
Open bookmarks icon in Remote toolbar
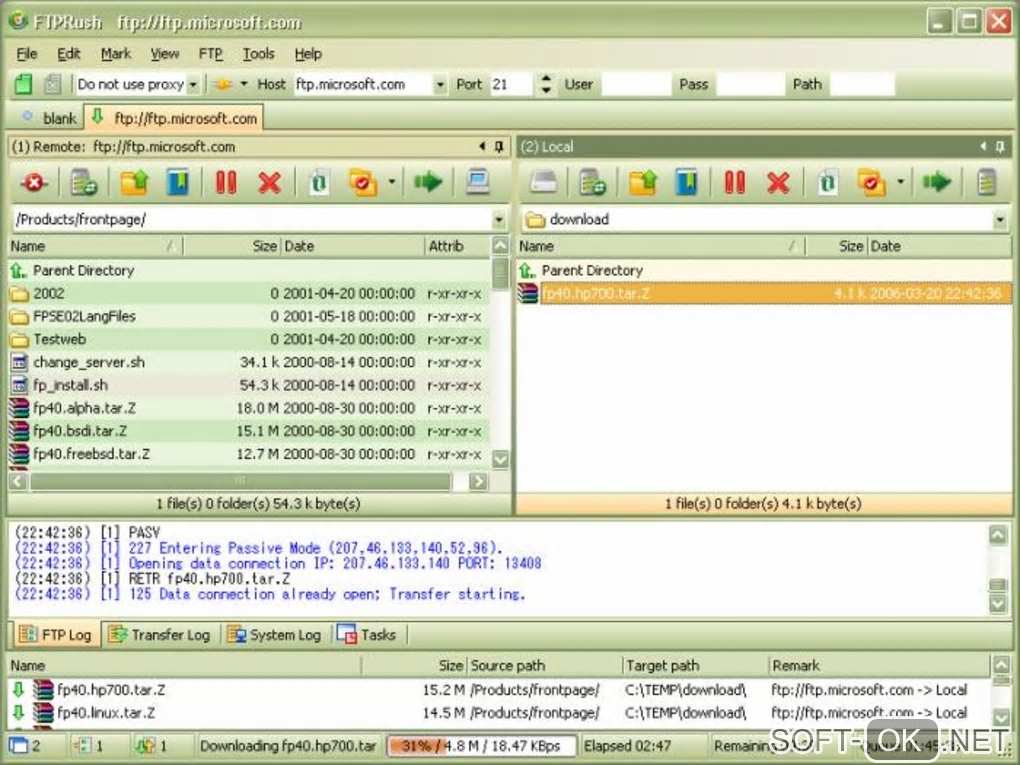(178, 183)
